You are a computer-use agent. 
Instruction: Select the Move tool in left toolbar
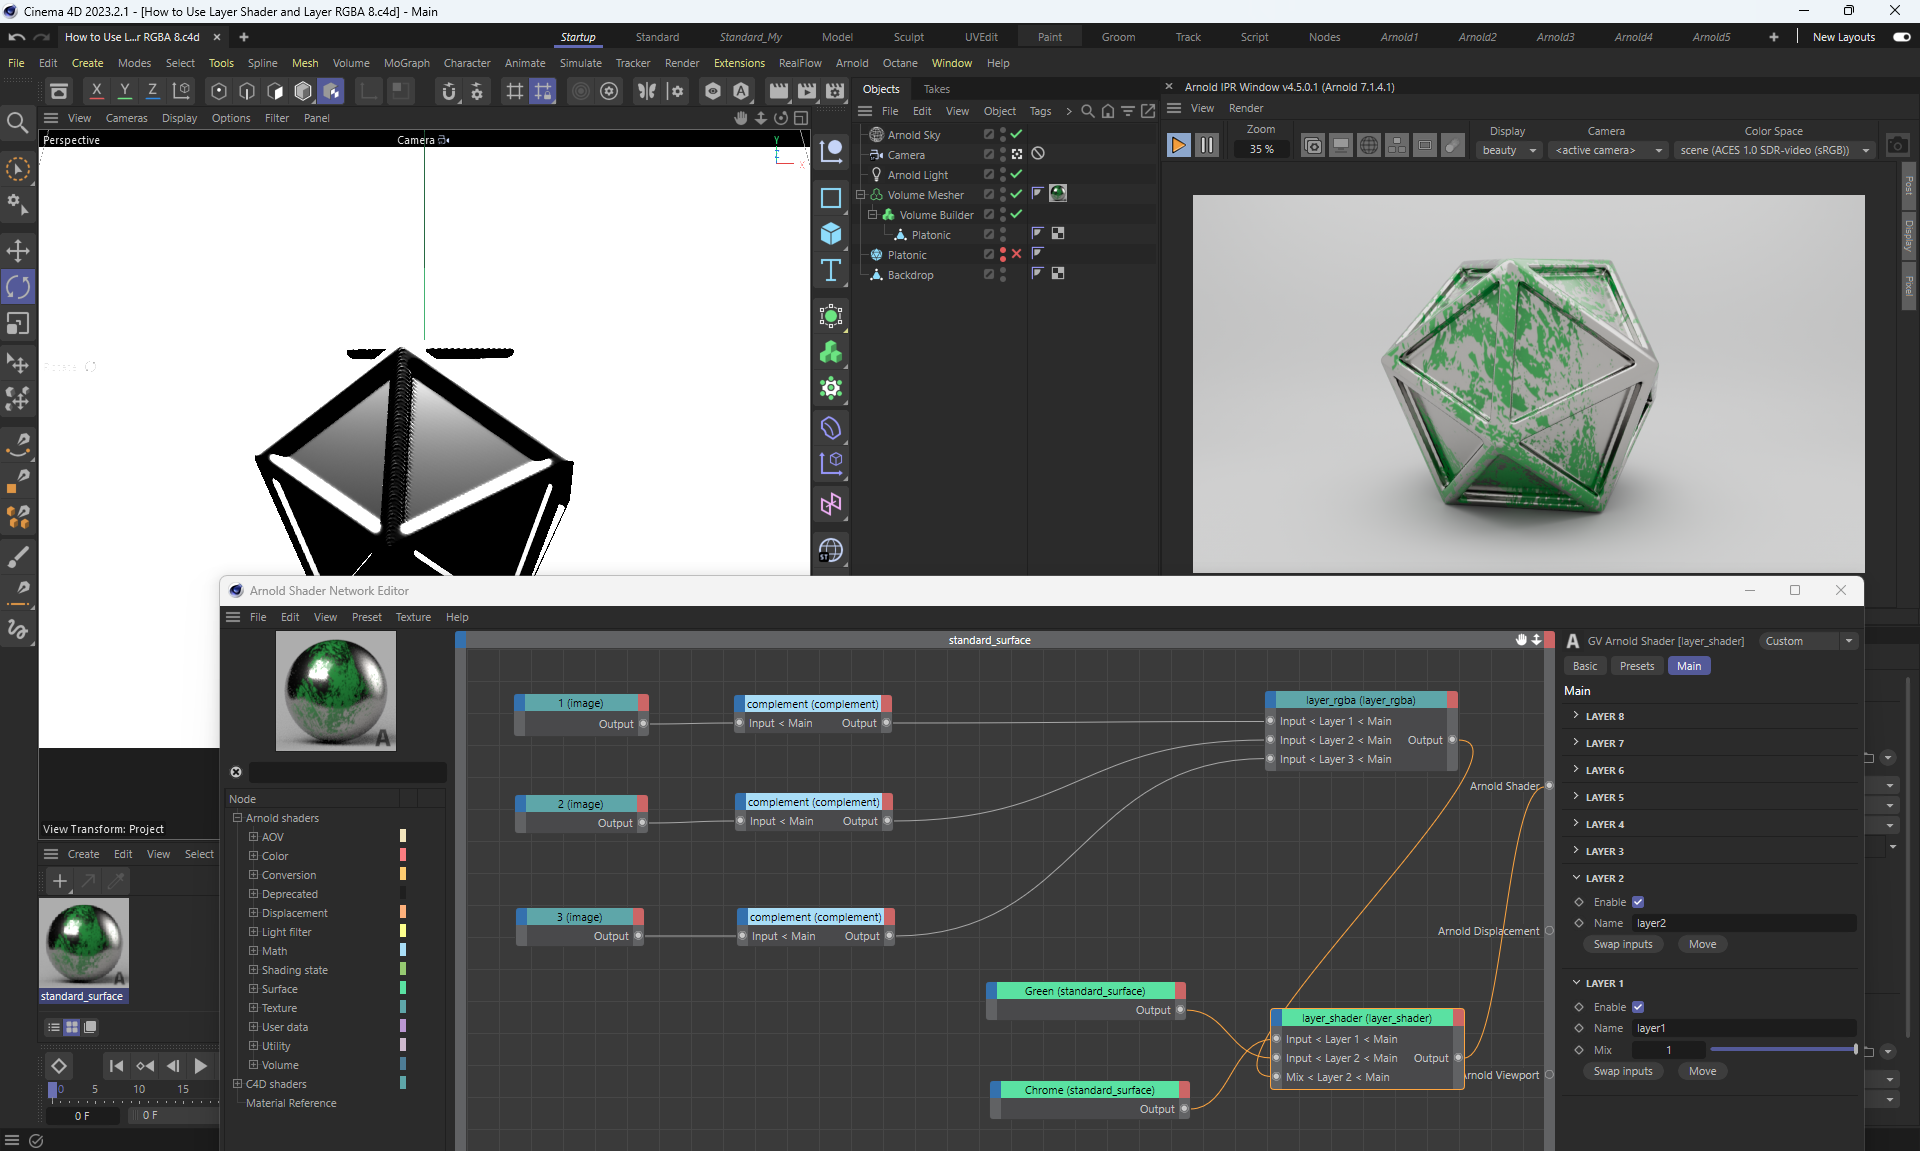tap(18, 250)
